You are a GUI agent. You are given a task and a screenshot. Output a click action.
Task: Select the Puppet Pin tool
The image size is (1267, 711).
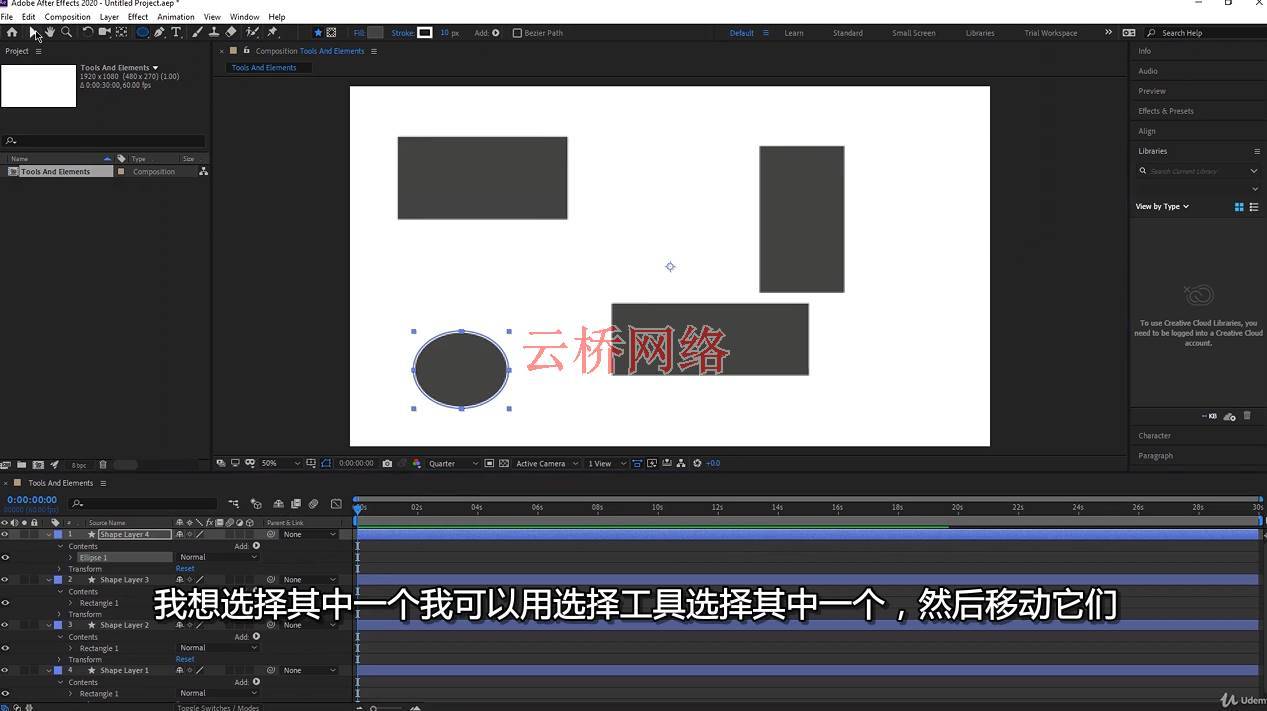tap(272, 32)
